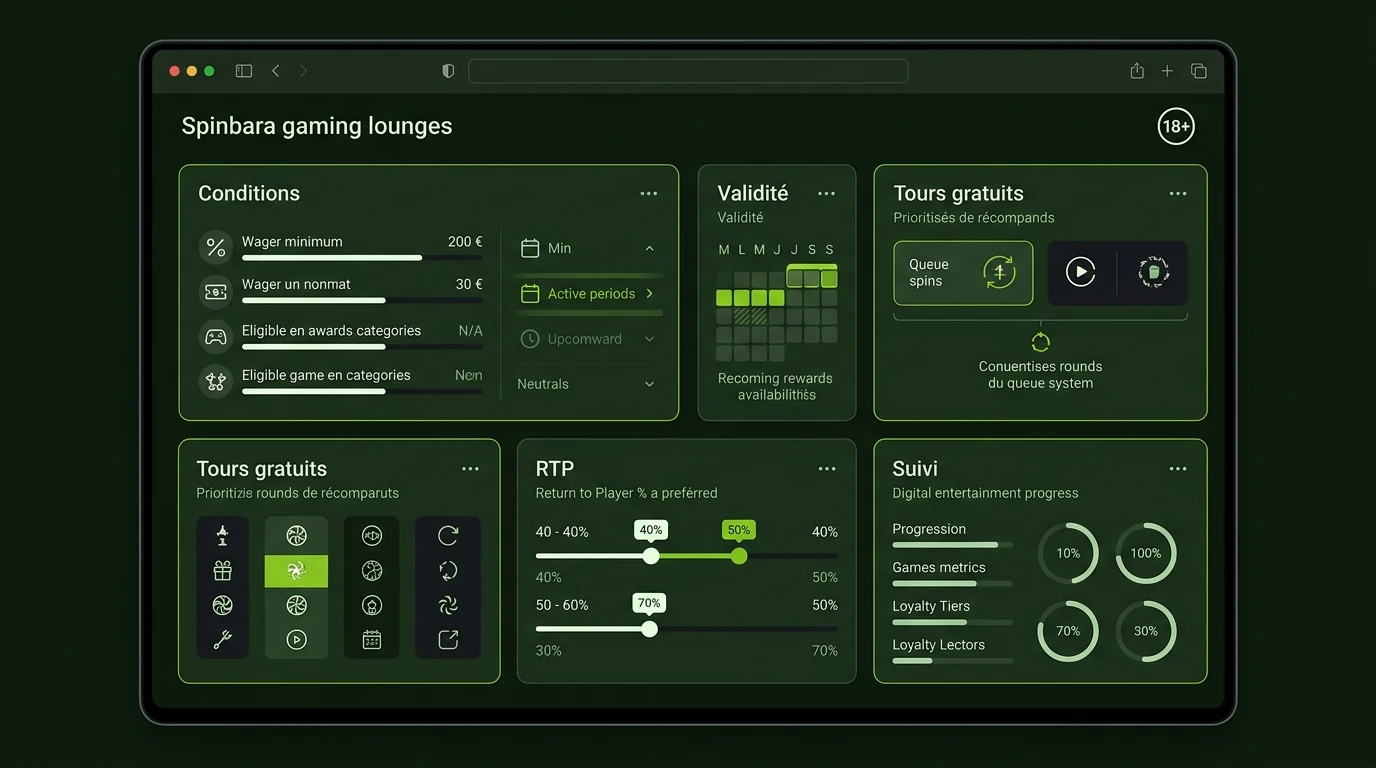The width and height of the screenshot is (1376, 768).
Task: Open the RTP panel three-dot menu
Action: tap(827, 469)
